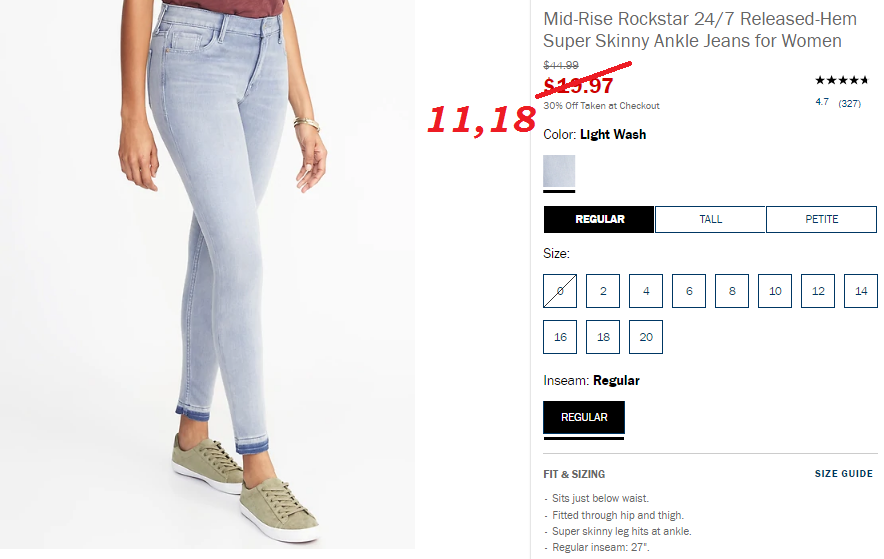
Task: Choose the REGULAR fit tab
Action: [599, 219]
